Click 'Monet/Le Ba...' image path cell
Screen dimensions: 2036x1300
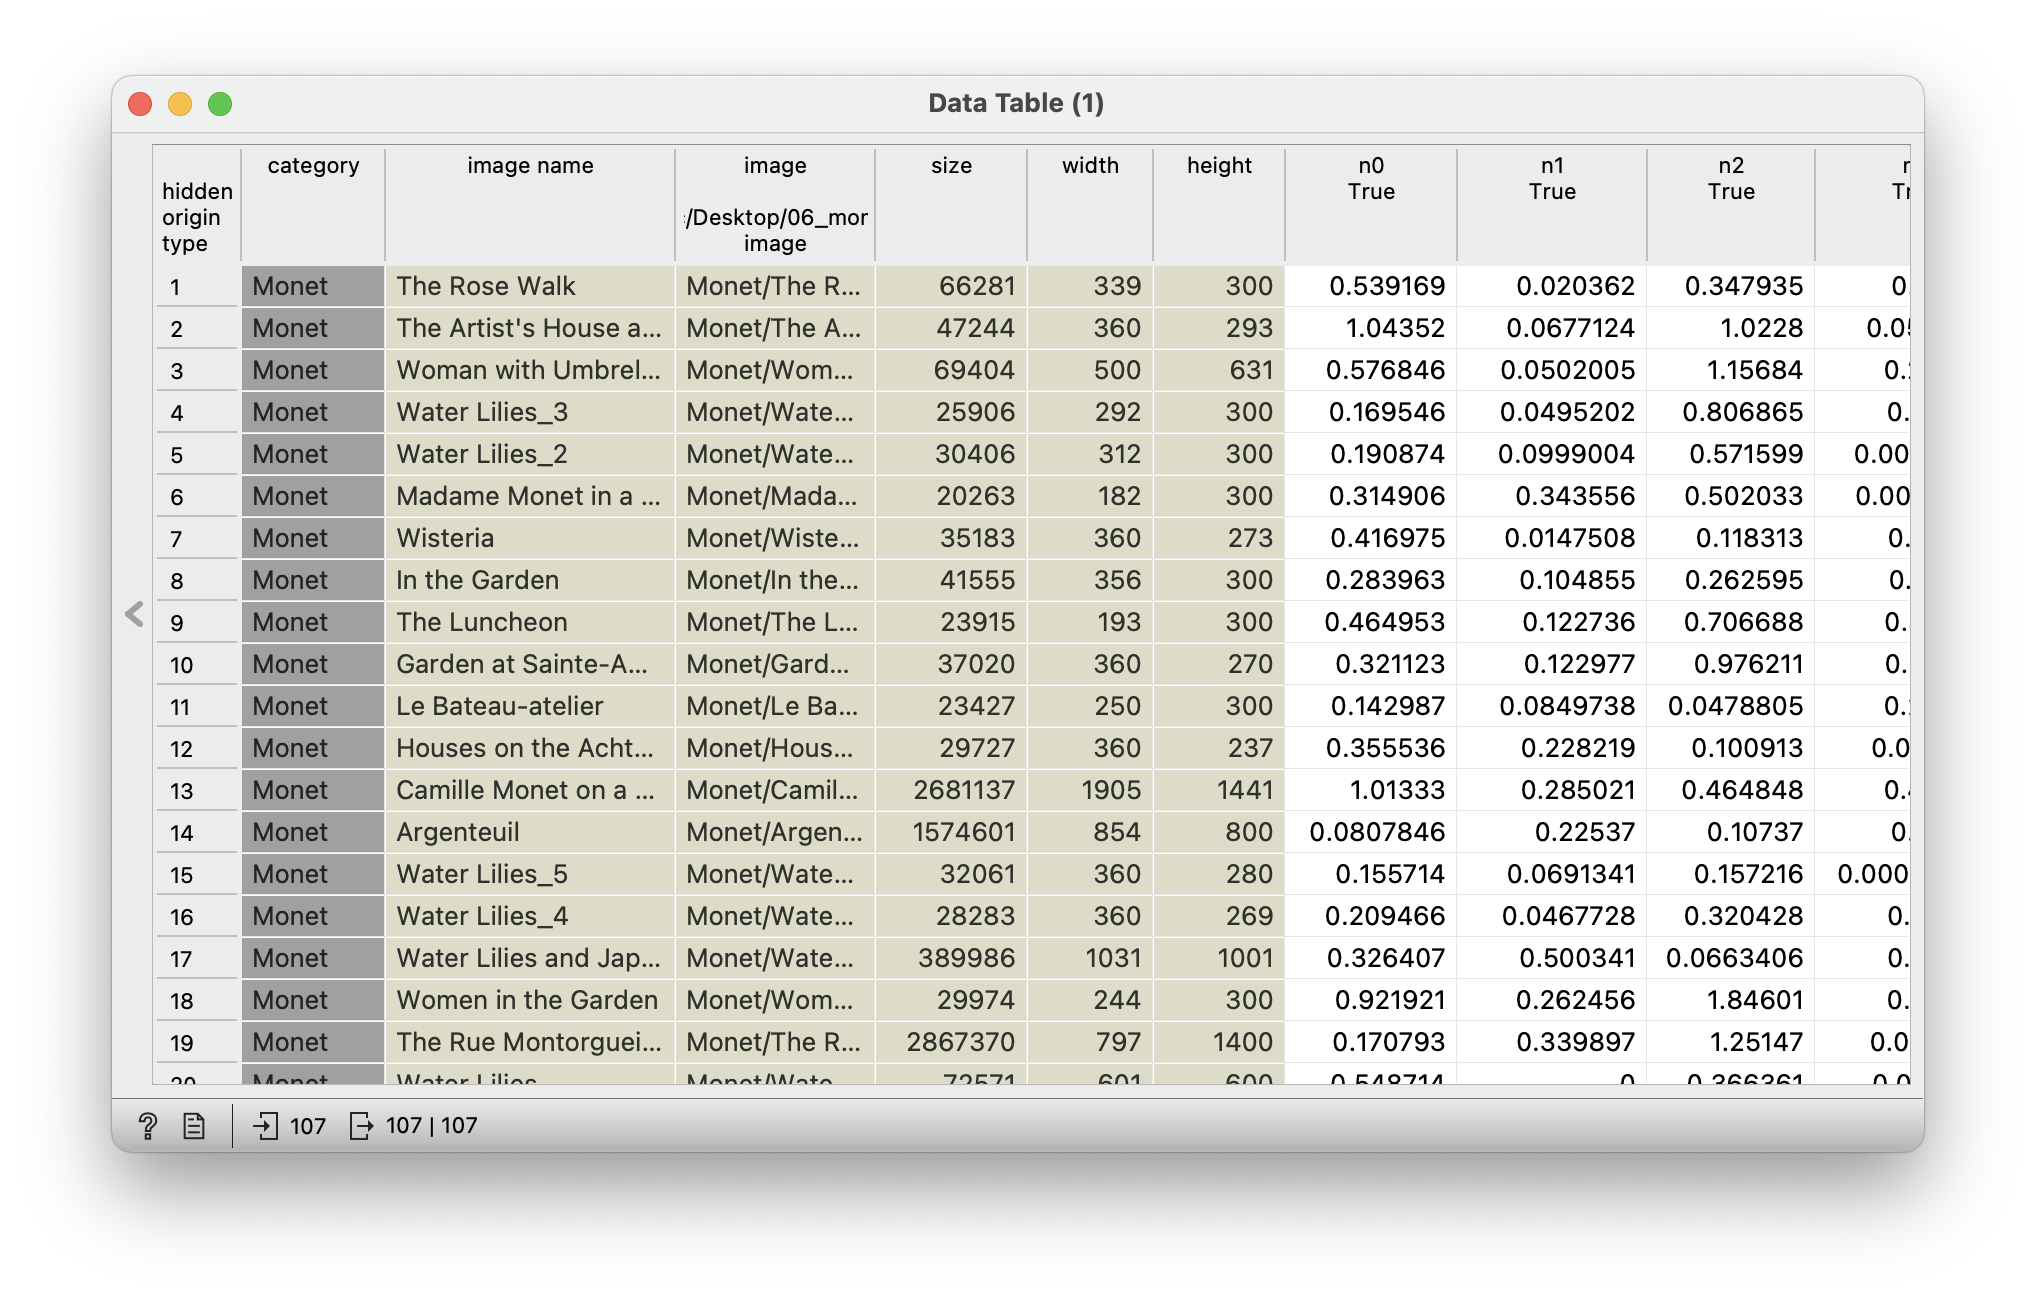pos(775,706)
